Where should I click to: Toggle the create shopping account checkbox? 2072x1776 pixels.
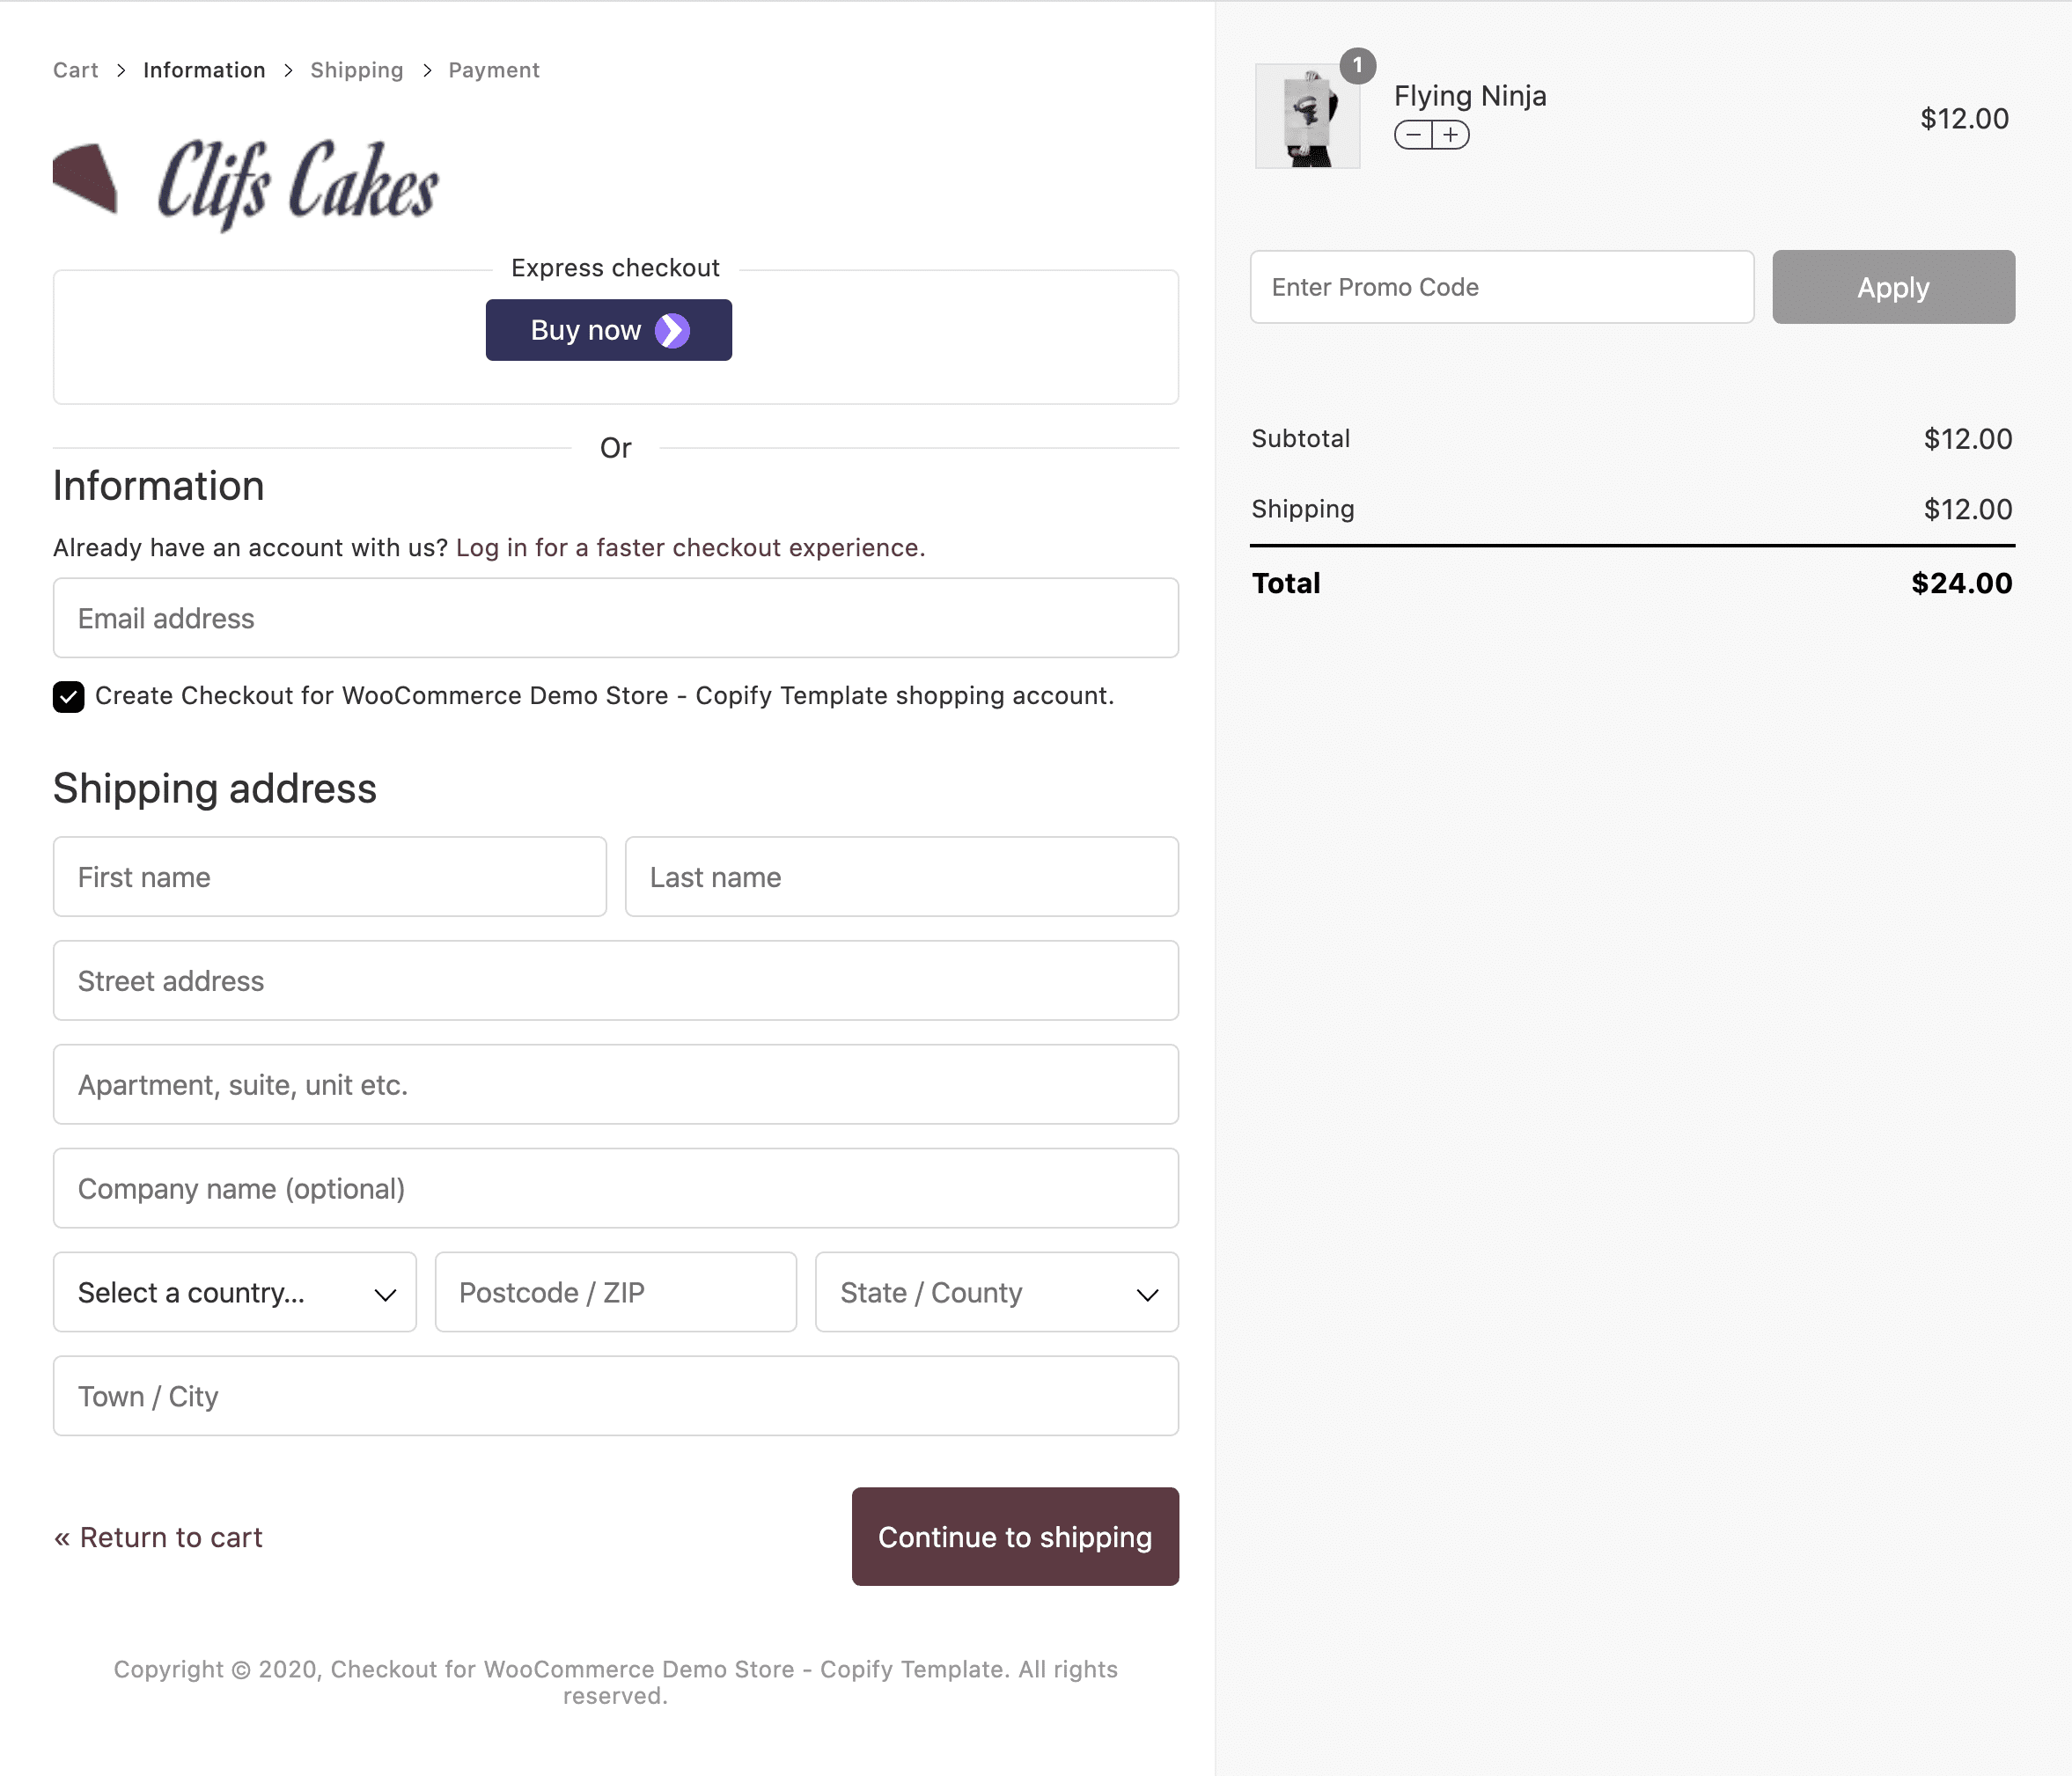69,697
